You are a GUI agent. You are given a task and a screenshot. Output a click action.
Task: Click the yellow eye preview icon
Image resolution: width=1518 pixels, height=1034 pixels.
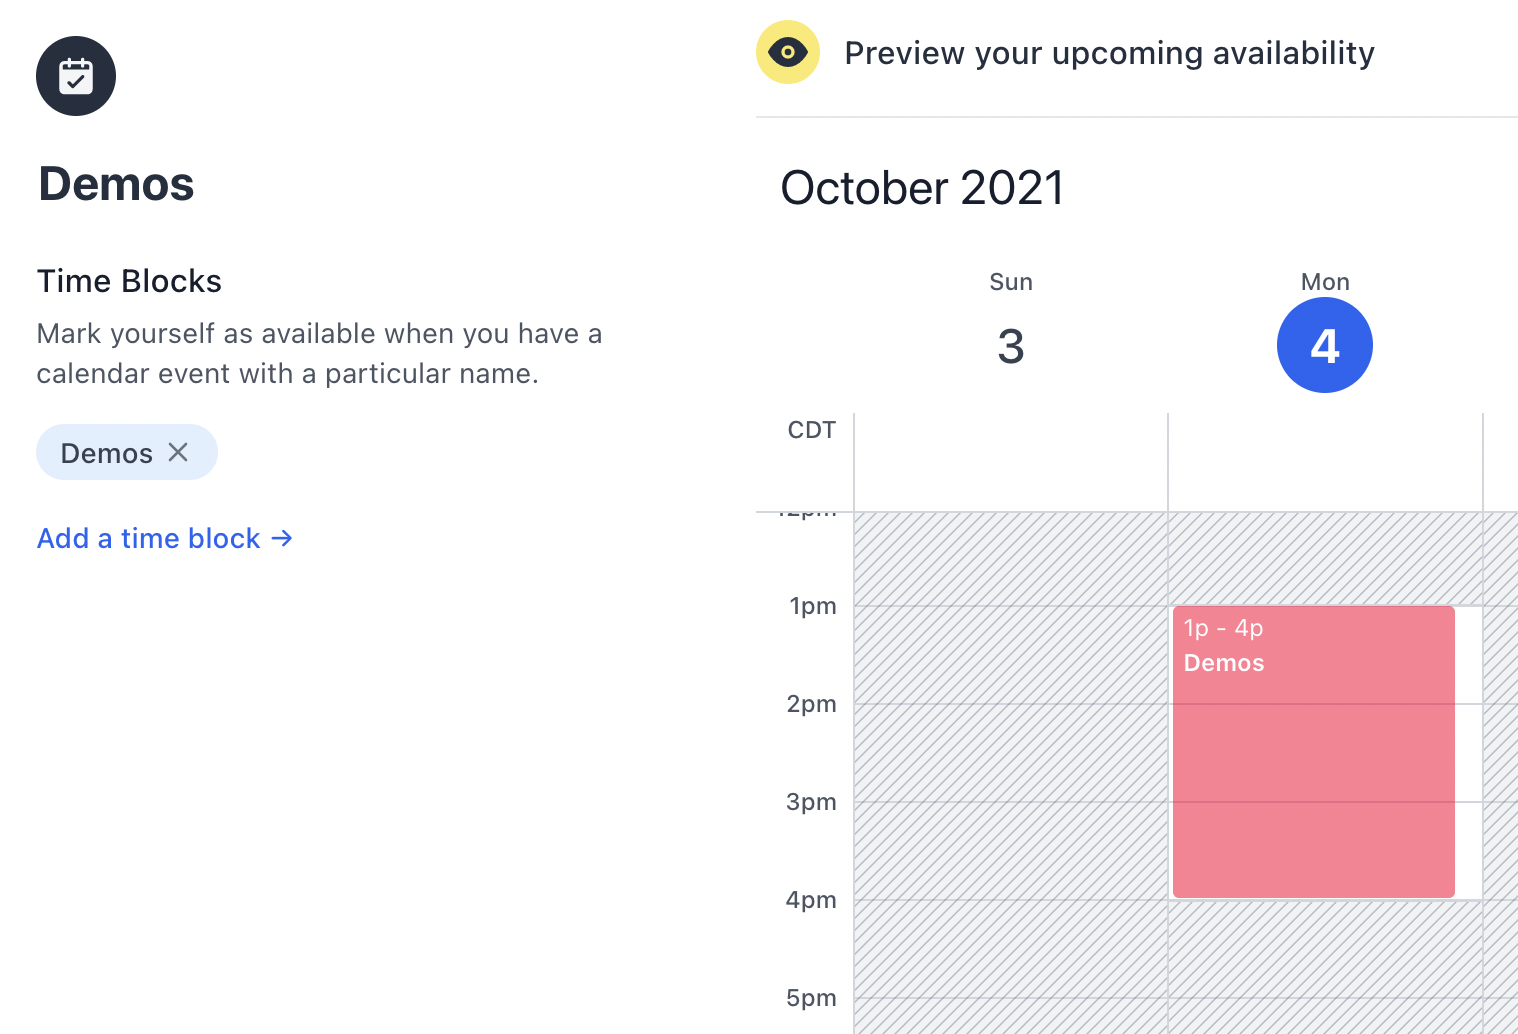pos(788,52)
